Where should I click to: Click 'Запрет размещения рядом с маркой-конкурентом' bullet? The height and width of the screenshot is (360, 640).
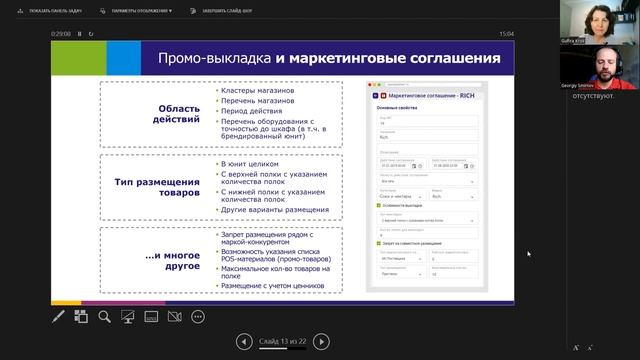point(267,238)
